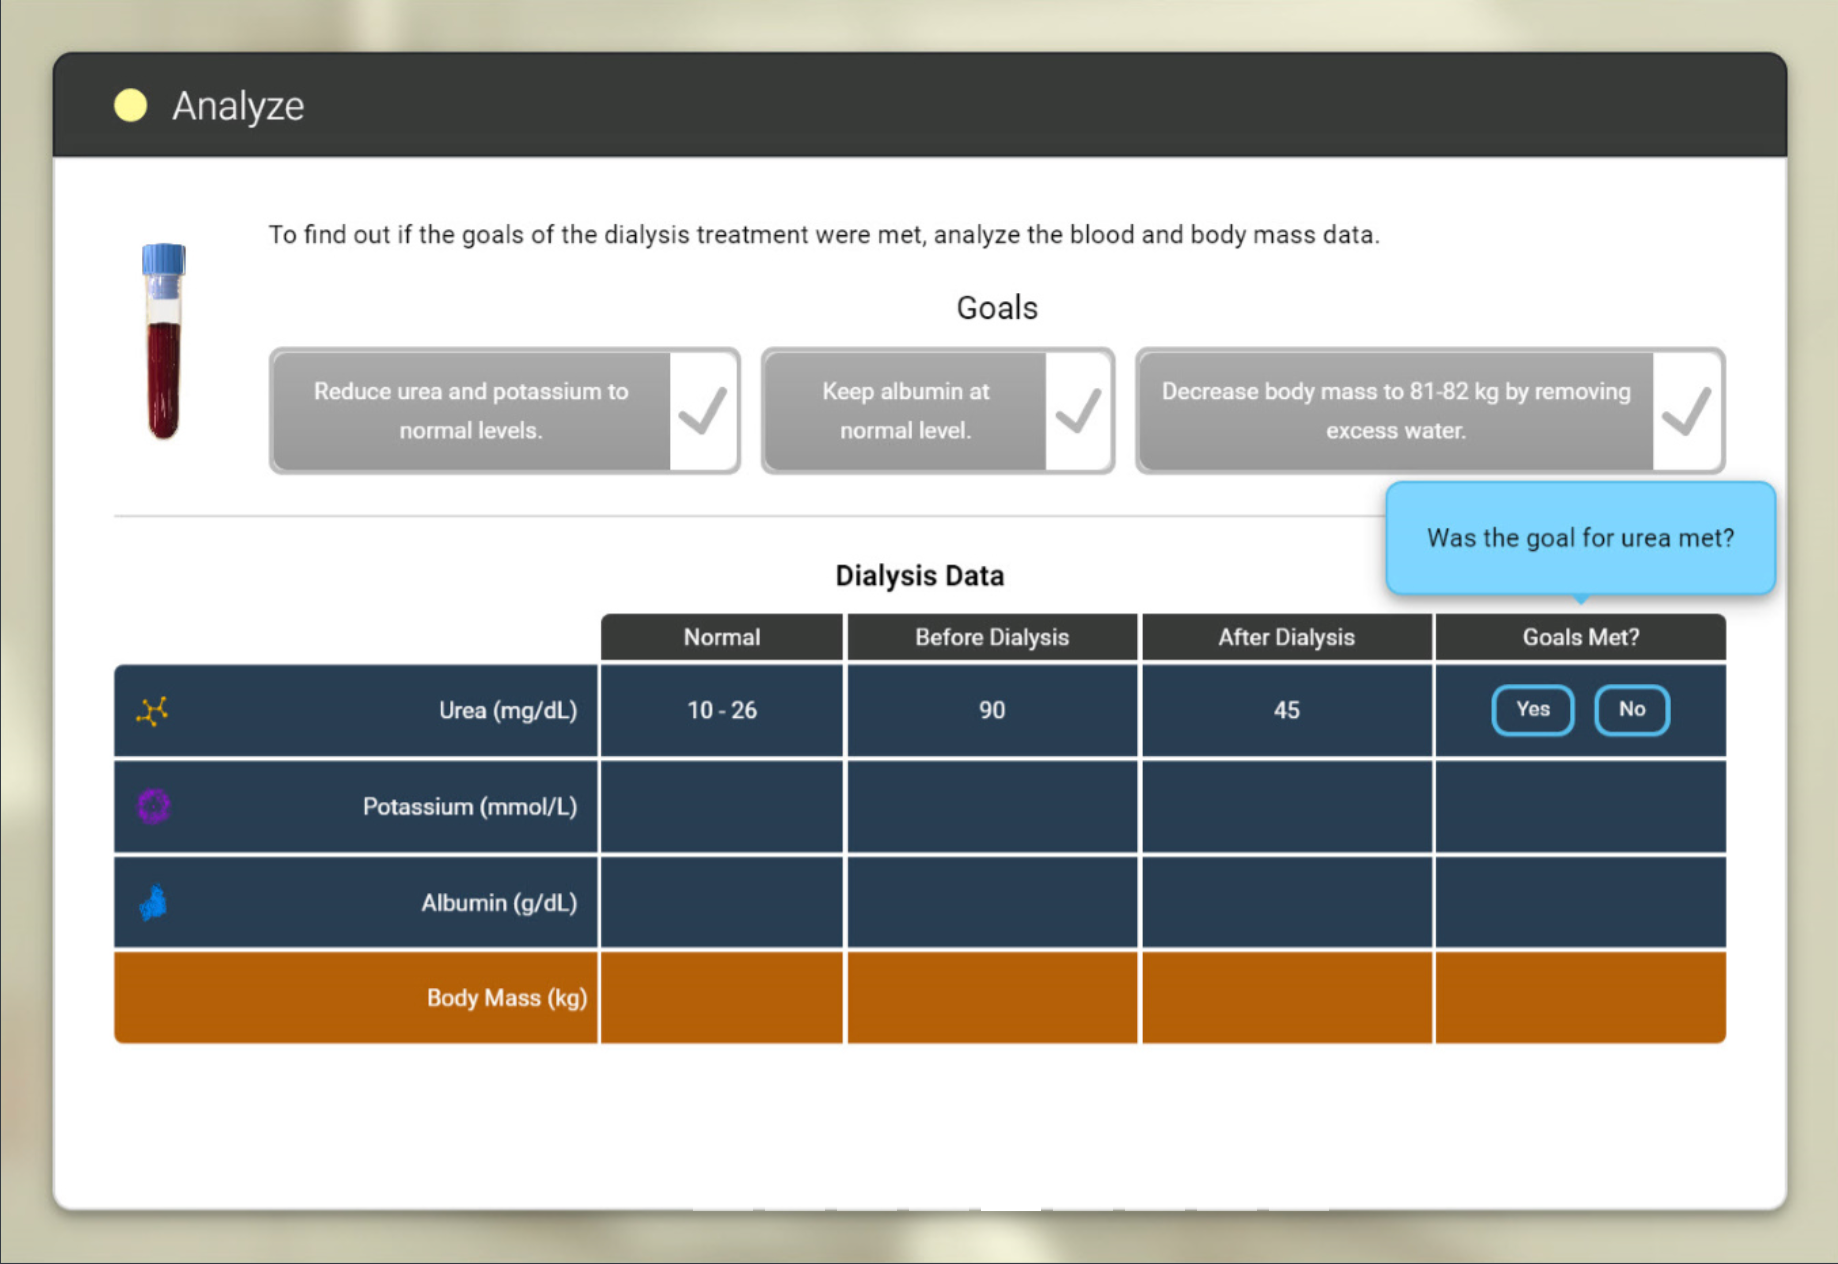Click the Urea (mg/dL) row label
The image size is (1838, 1264).
click(508, 711)
